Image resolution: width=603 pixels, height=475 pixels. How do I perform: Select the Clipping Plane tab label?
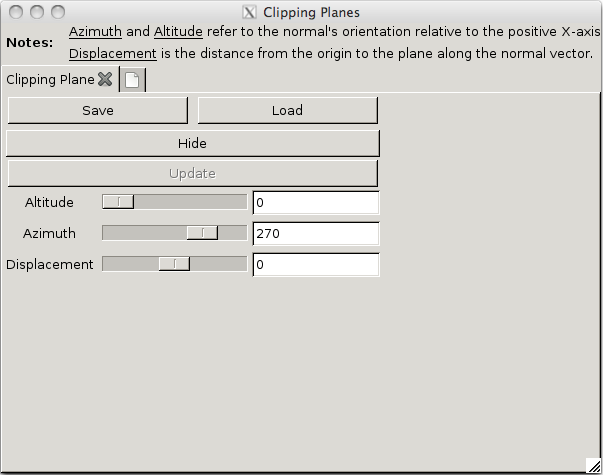point(50,79)
